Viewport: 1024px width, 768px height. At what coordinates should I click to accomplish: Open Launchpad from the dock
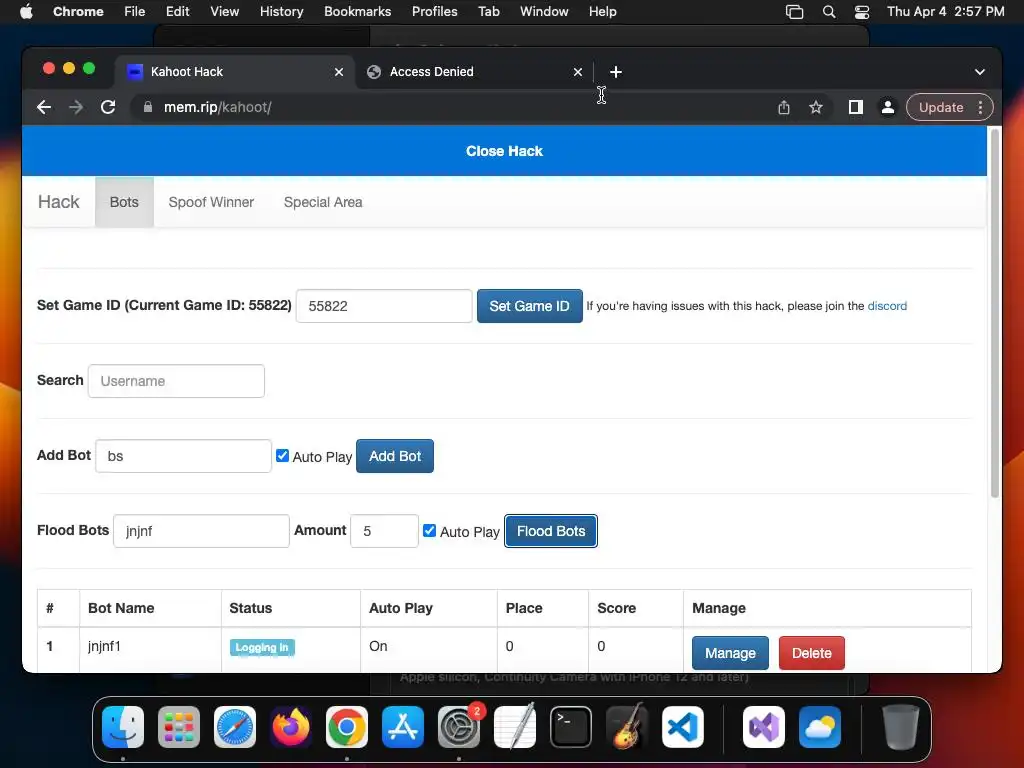click(179, 727)
